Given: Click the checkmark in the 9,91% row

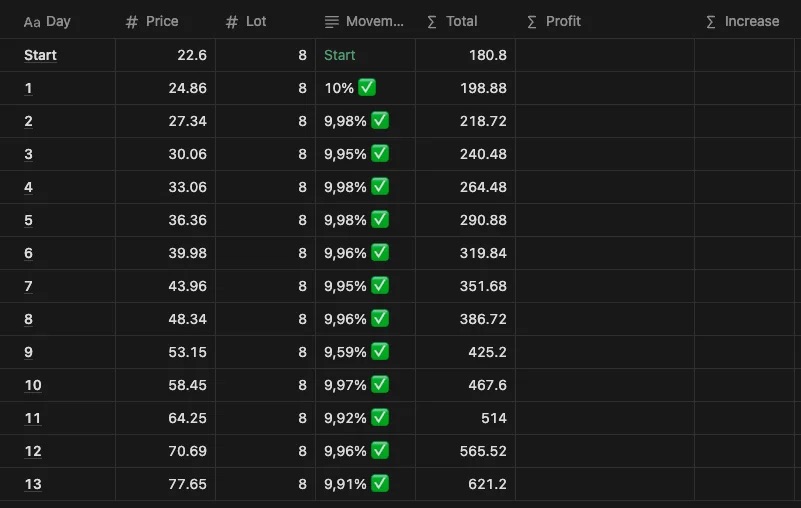Looking at the screenshot, I should [x=380, y=483].
